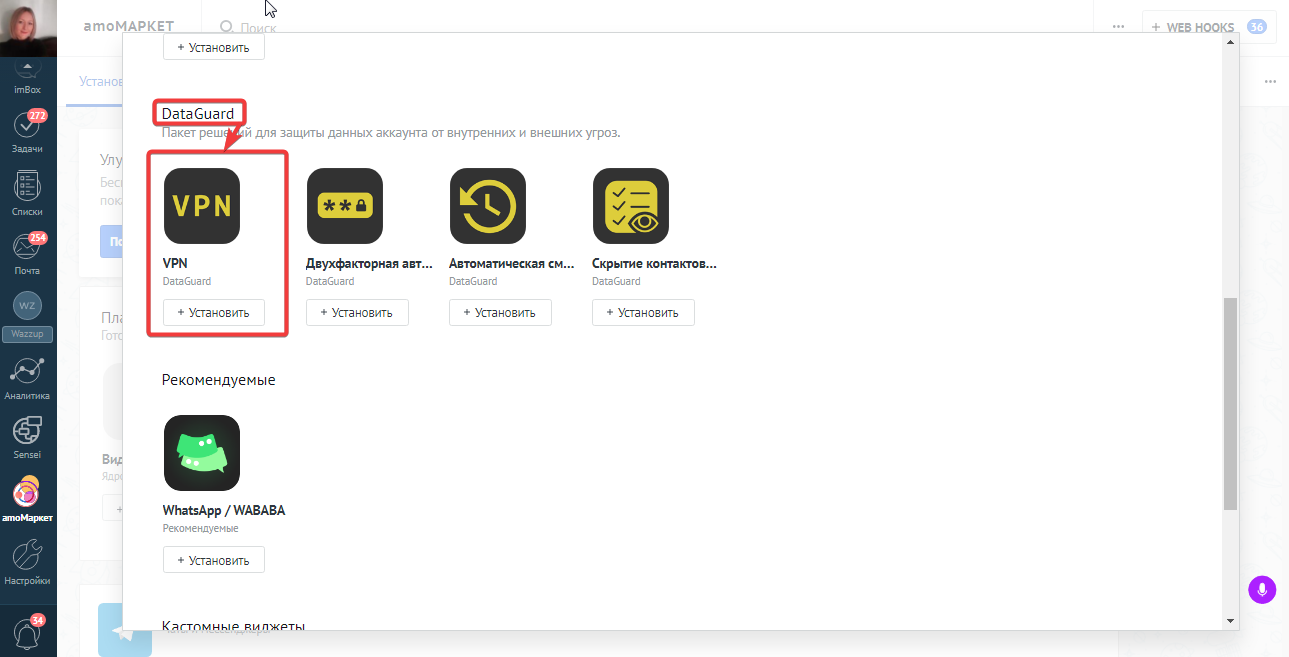1289x657 pixels.
Task: Click the Скрытие контактов... title text
Action: (655, 264)
